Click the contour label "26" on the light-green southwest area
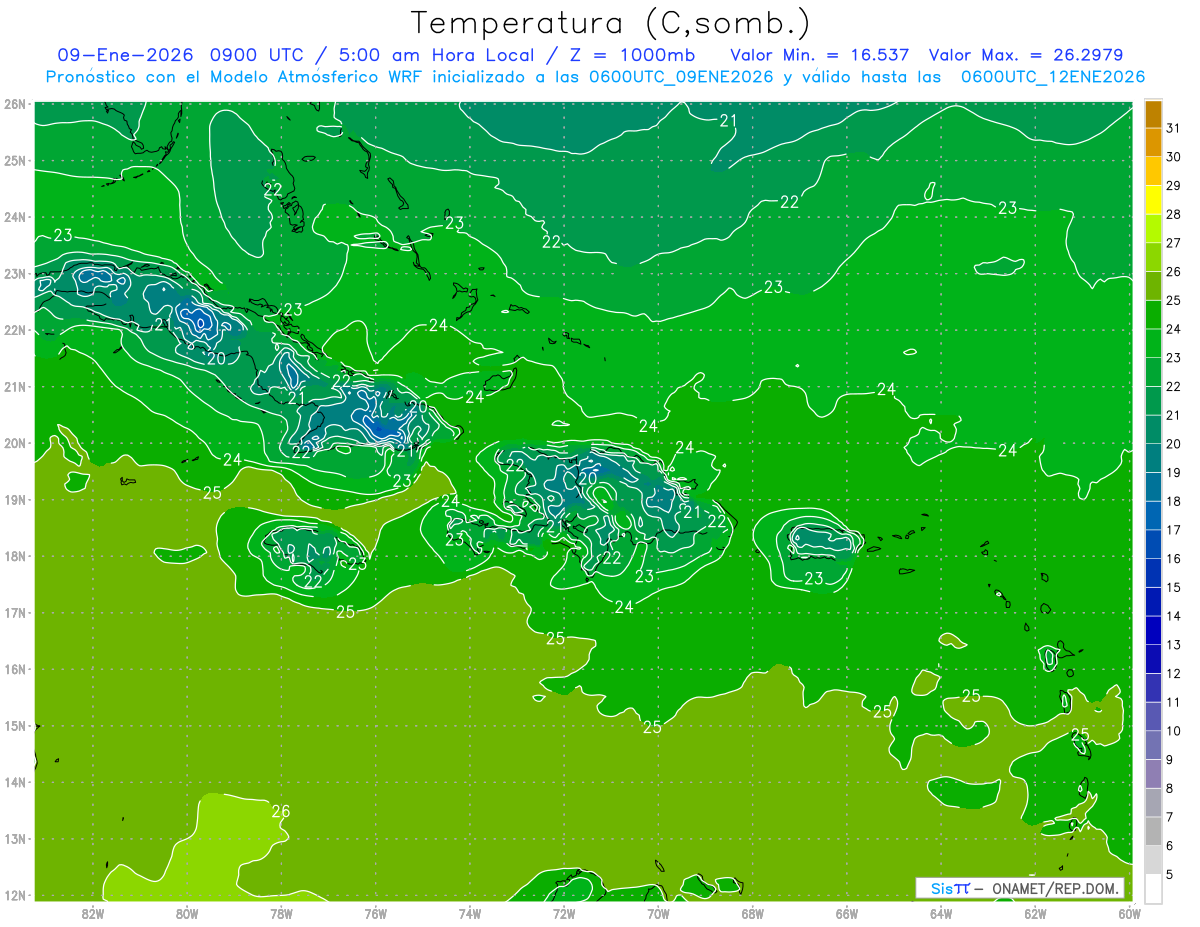The width and height of the screenshot is (1200, 927). 281,811
